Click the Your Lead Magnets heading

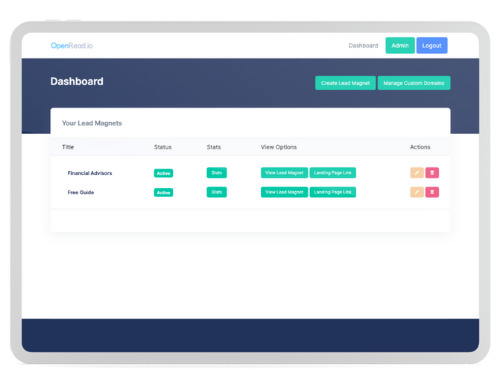(92, 123)
